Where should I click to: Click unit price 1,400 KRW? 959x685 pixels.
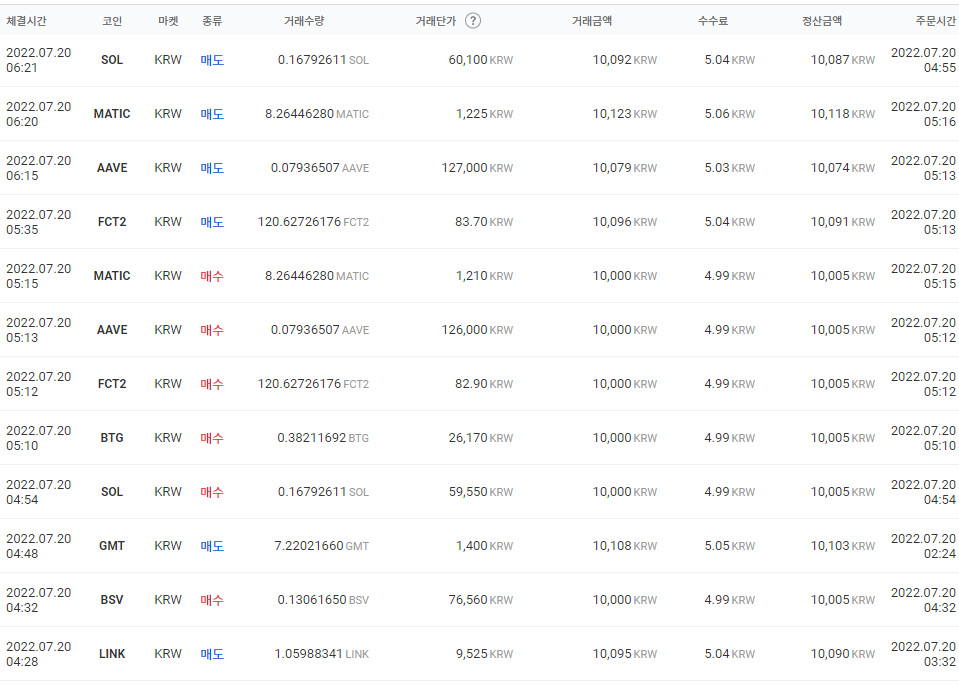(x=484, y=546)
